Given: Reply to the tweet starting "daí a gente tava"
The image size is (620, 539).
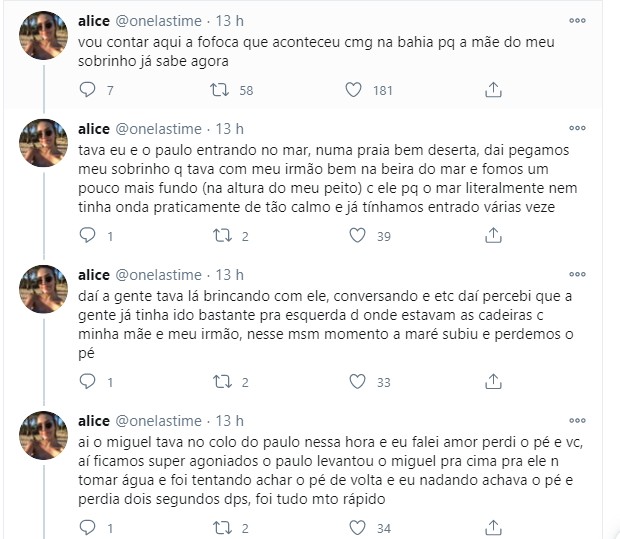Looking at the screenshot, I should [x=87, y=382].
